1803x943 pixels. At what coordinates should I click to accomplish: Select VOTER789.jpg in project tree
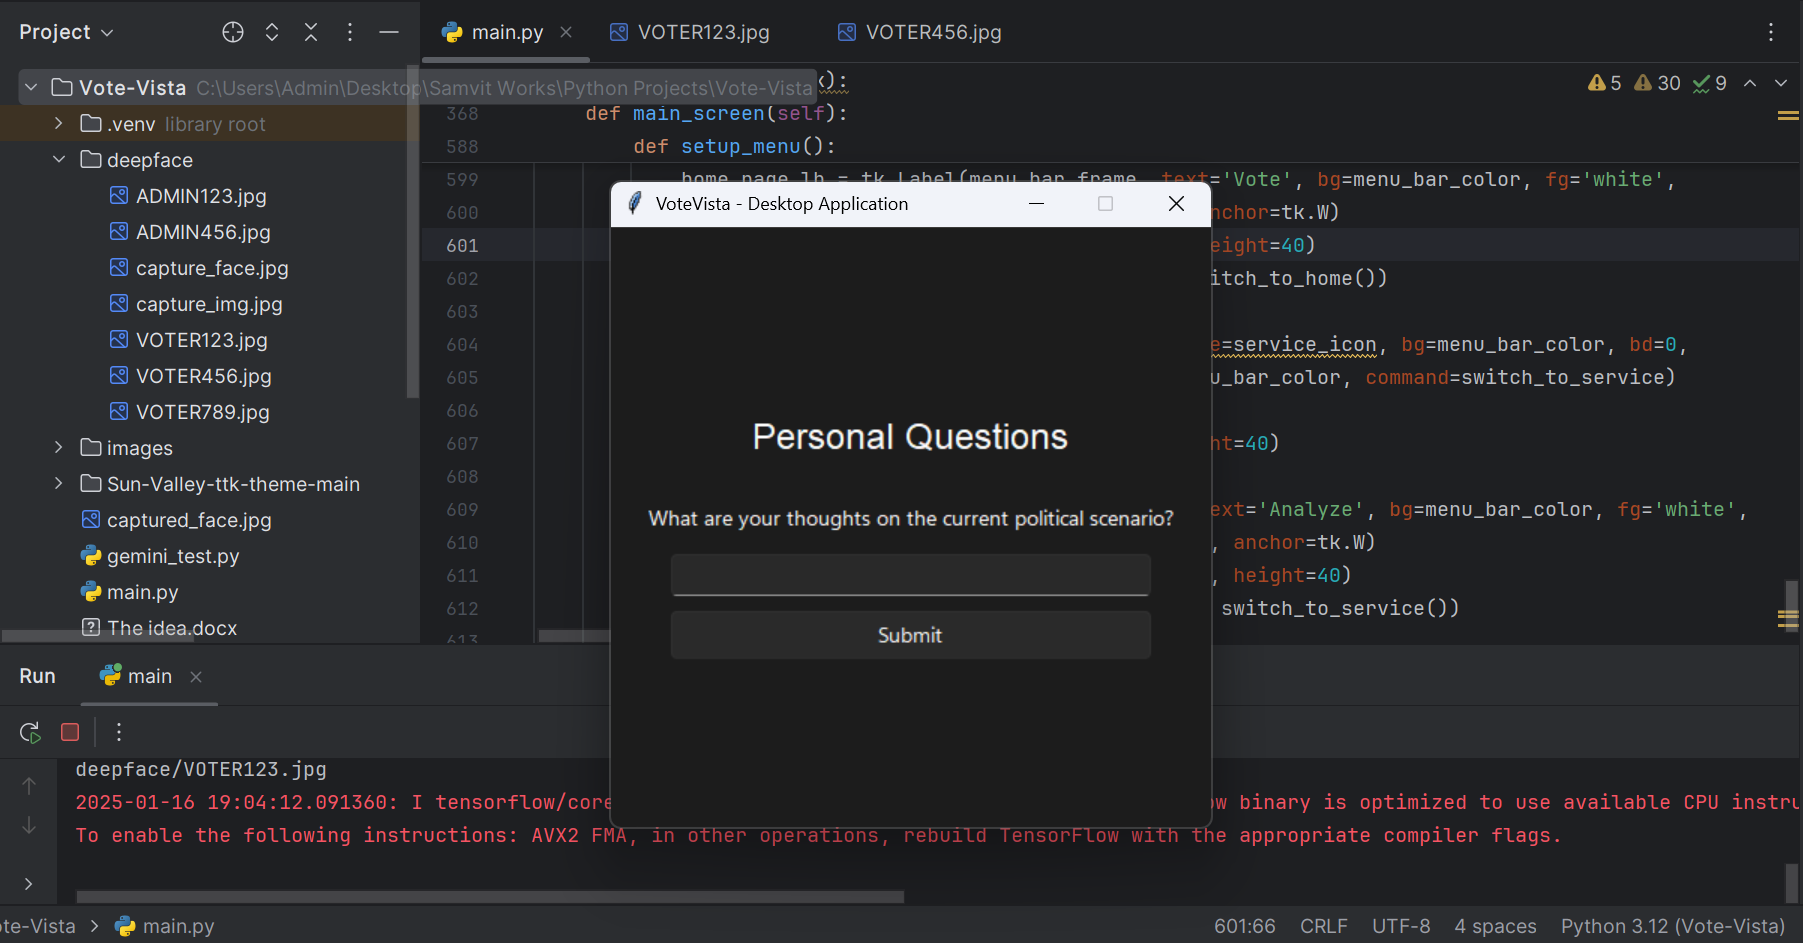click(x=203, y=412)
